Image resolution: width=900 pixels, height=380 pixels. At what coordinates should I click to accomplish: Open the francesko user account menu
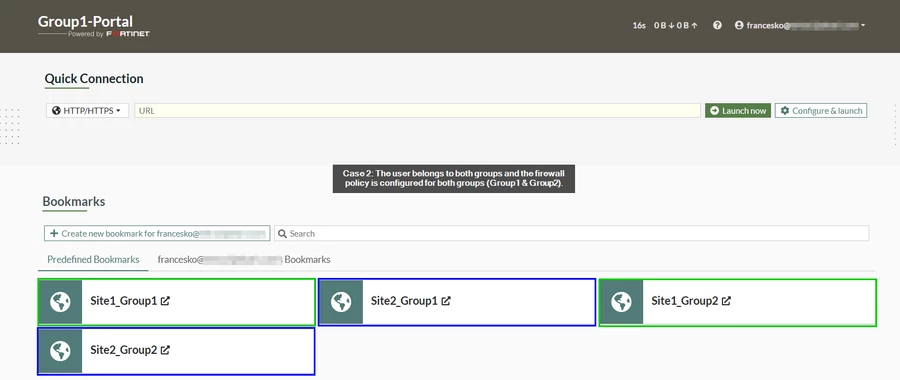click(x=800, y=25)
